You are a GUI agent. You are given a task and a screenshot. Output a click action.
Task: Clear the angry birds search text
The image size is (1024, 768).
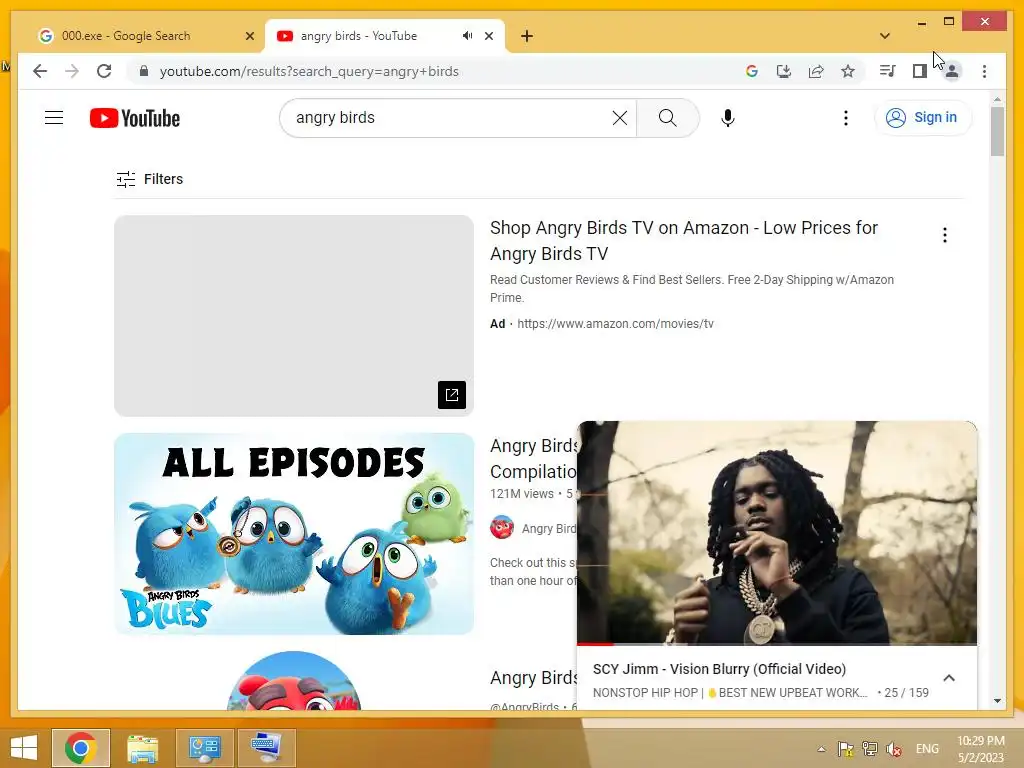coord(619,118)
